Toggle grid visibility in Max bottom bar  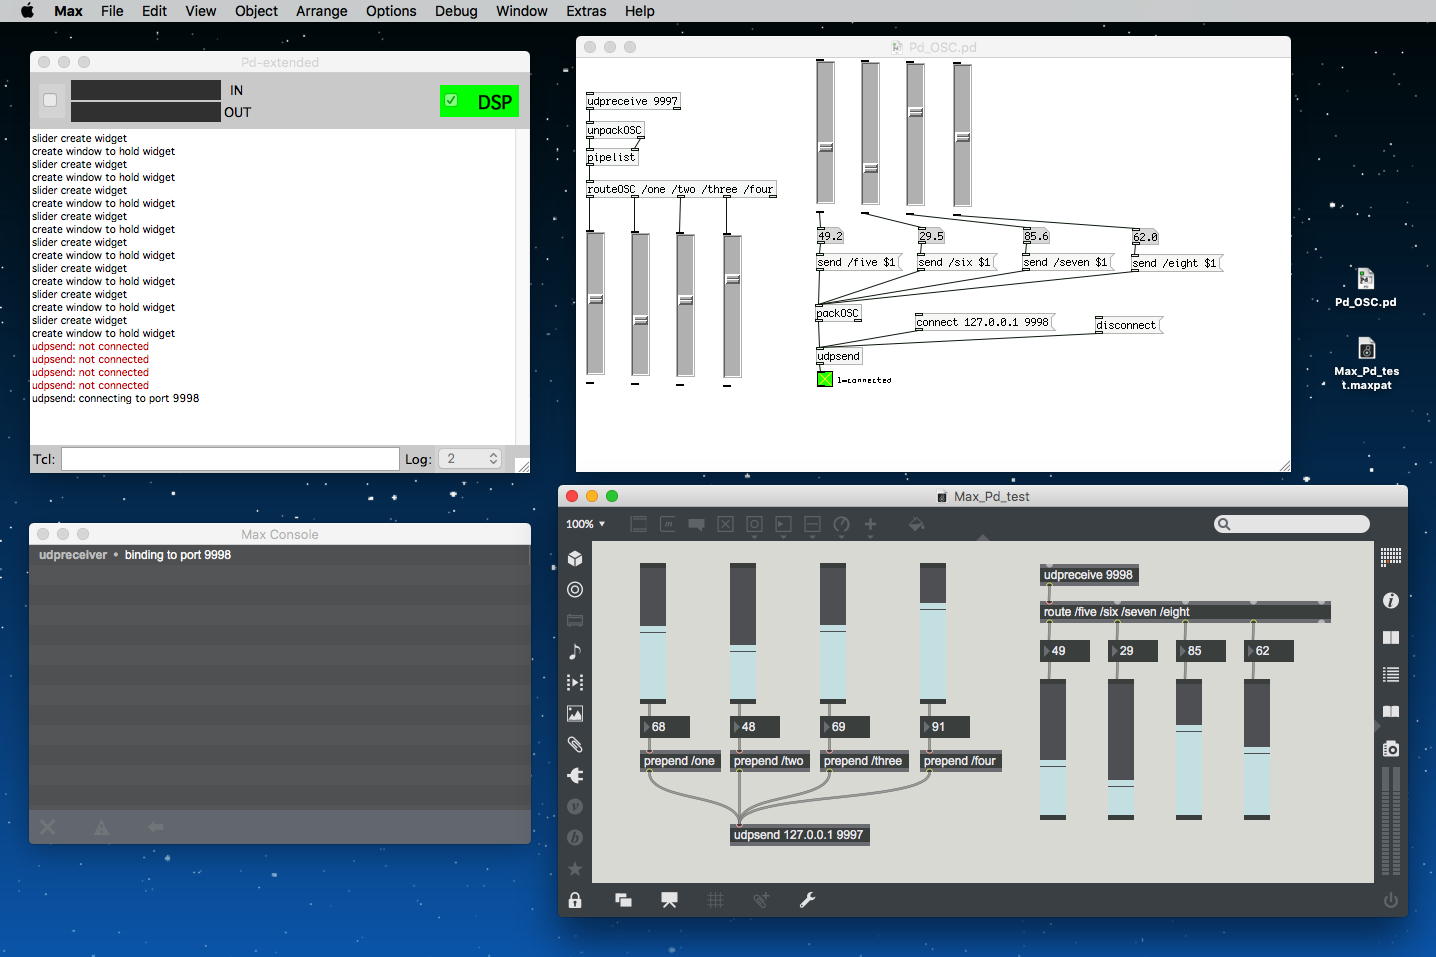pos(715,900)
